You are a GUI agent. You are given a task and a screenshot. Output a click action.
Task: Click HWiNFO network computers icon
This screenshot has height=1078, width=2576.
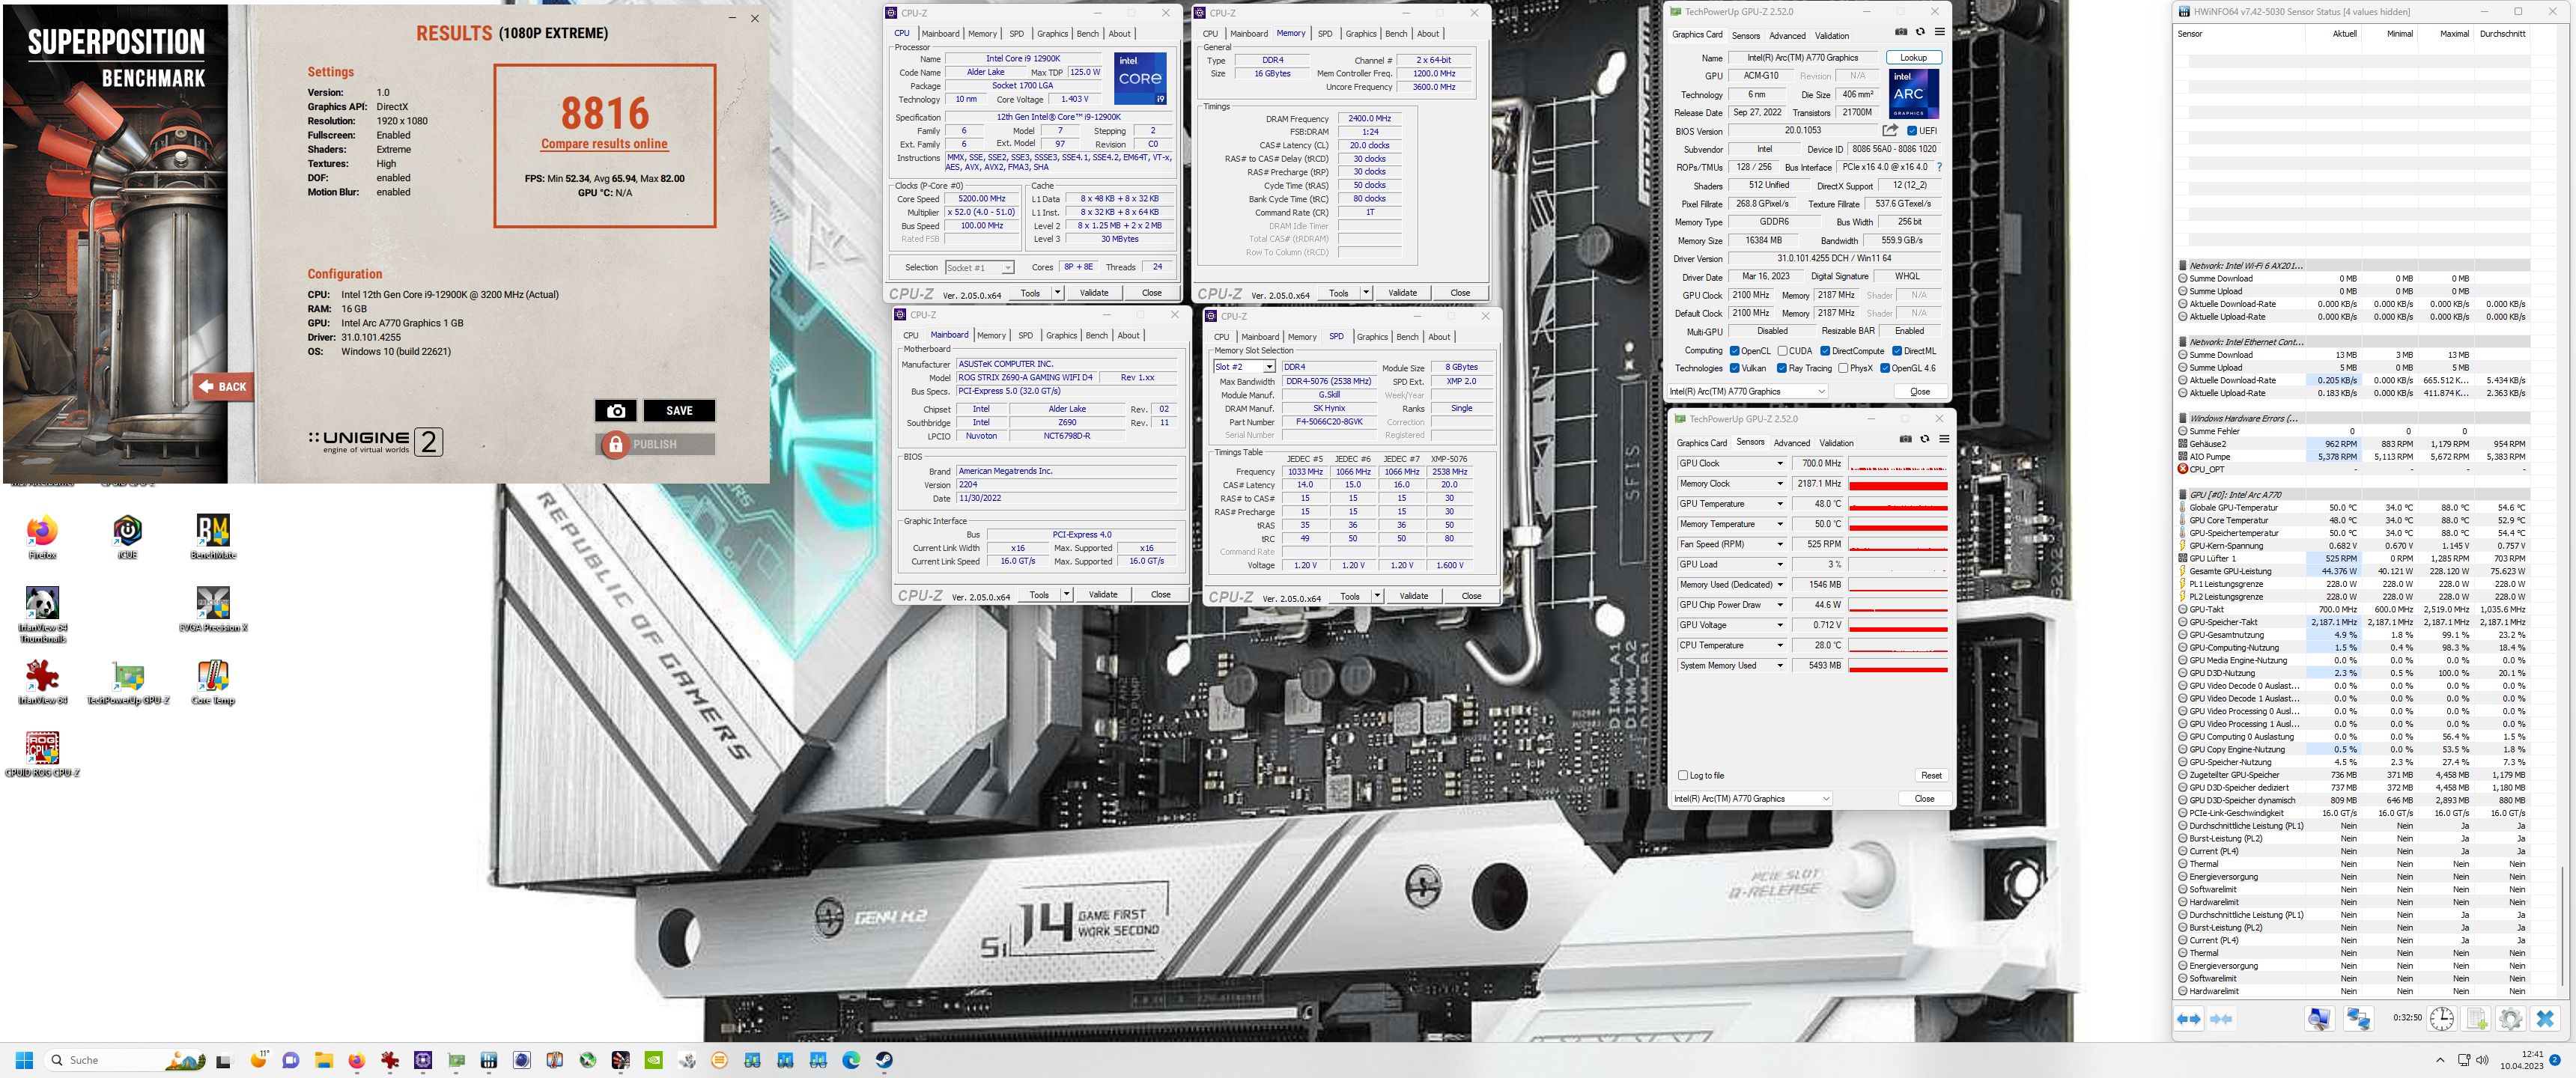2358,1019
